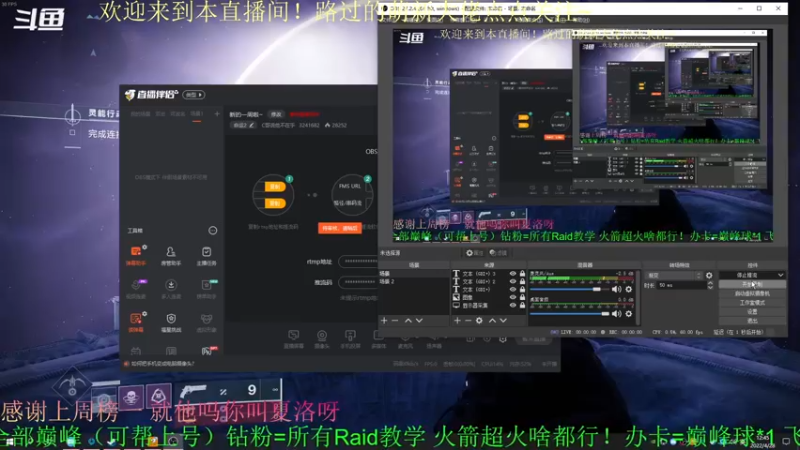Open 多人连麦 tool in the toolbox
Image resolution: width=800 pixels, height=450 pixels.
click(x=171, y=289)
